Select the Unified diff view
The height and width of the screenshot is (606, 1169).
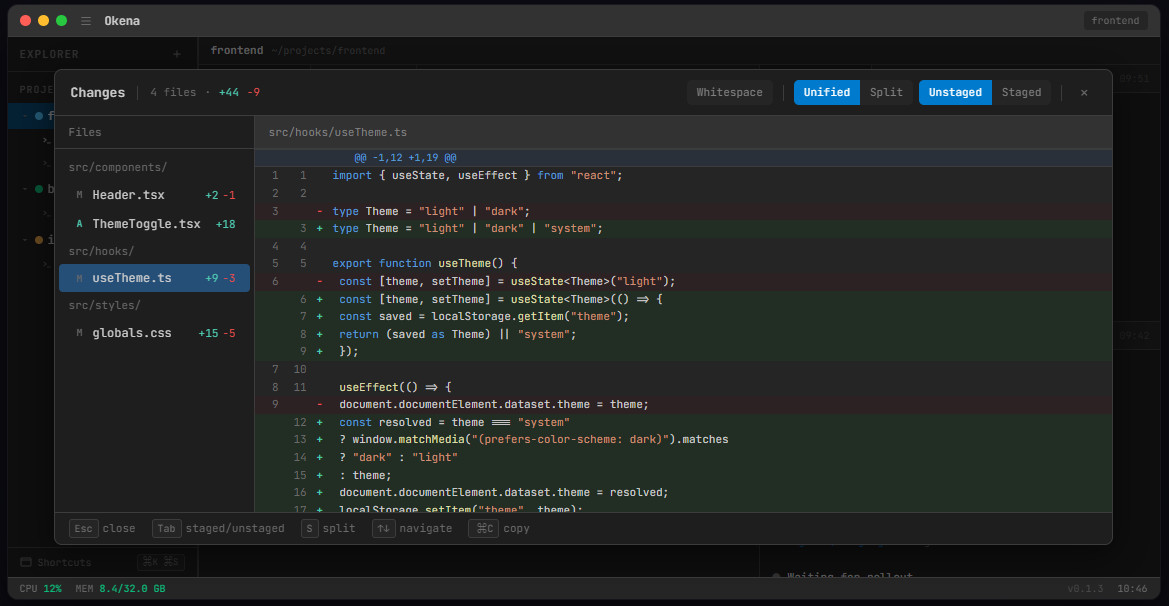pyautogui.click(x=826, y=92)
